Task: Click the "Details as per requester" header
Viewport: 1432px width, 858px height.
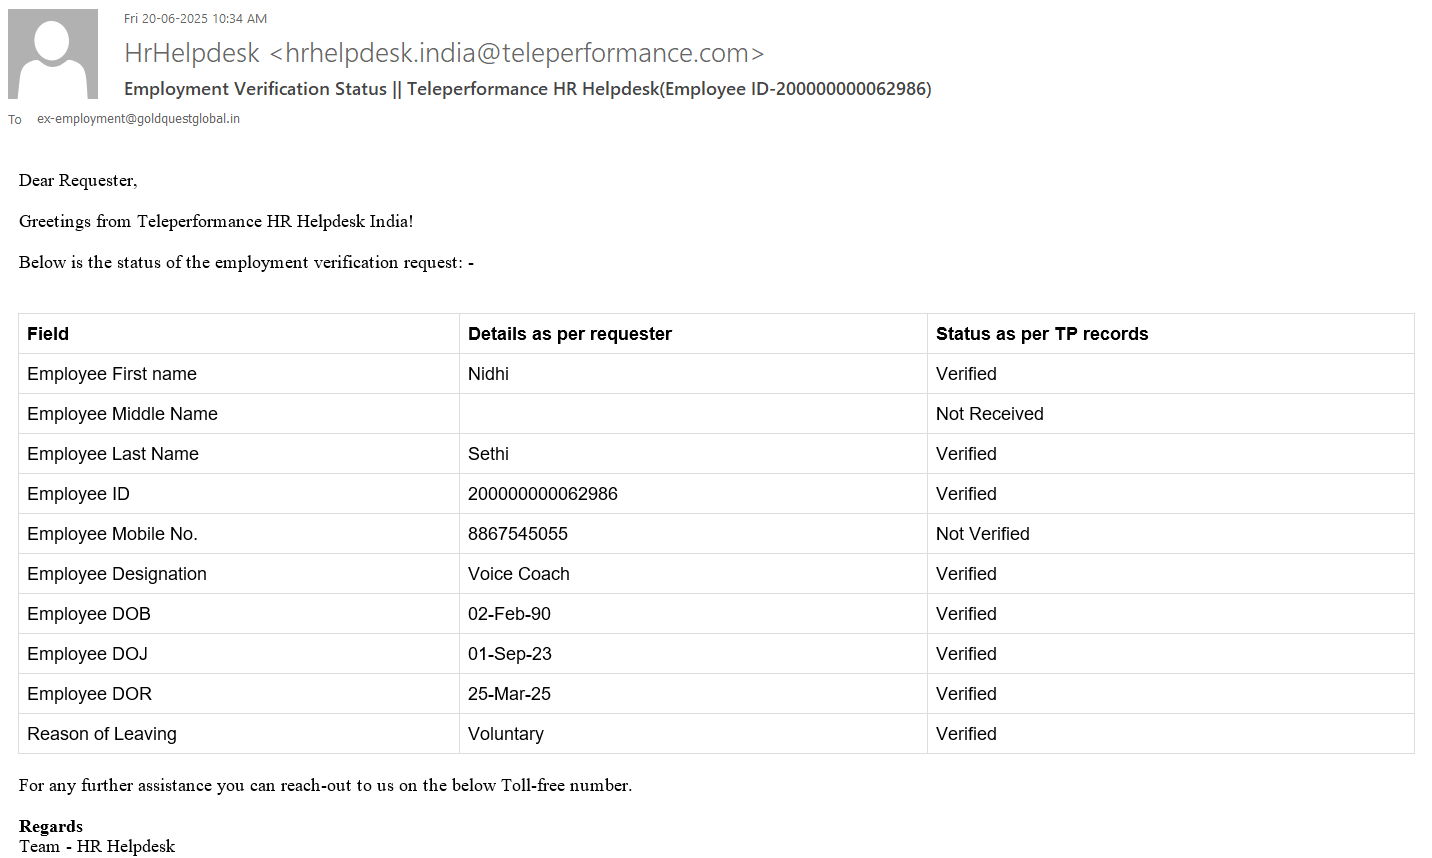Action: pyautogui.click(x=569, y=334)
